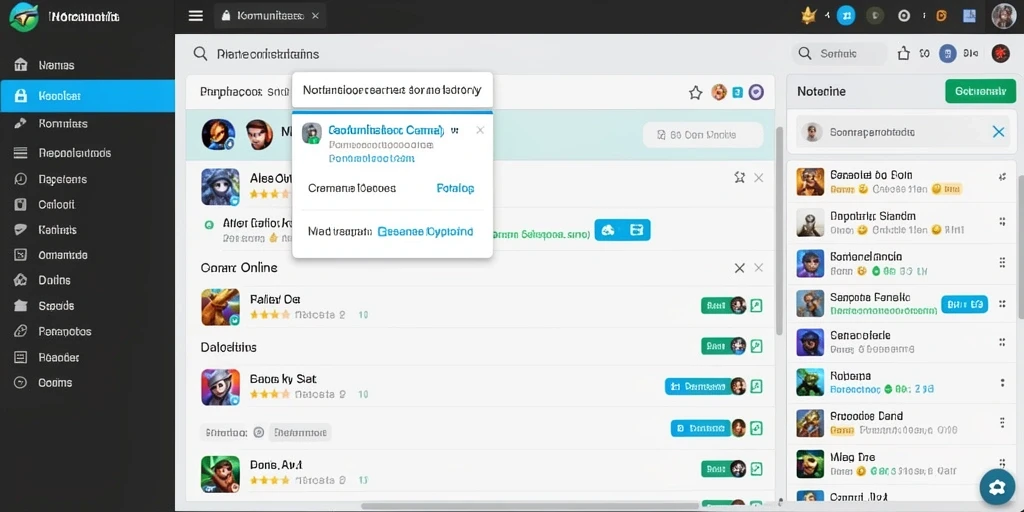Open the options menu for Broodoe Dand
1024x512 pixels.
[x=1002, y=423]
